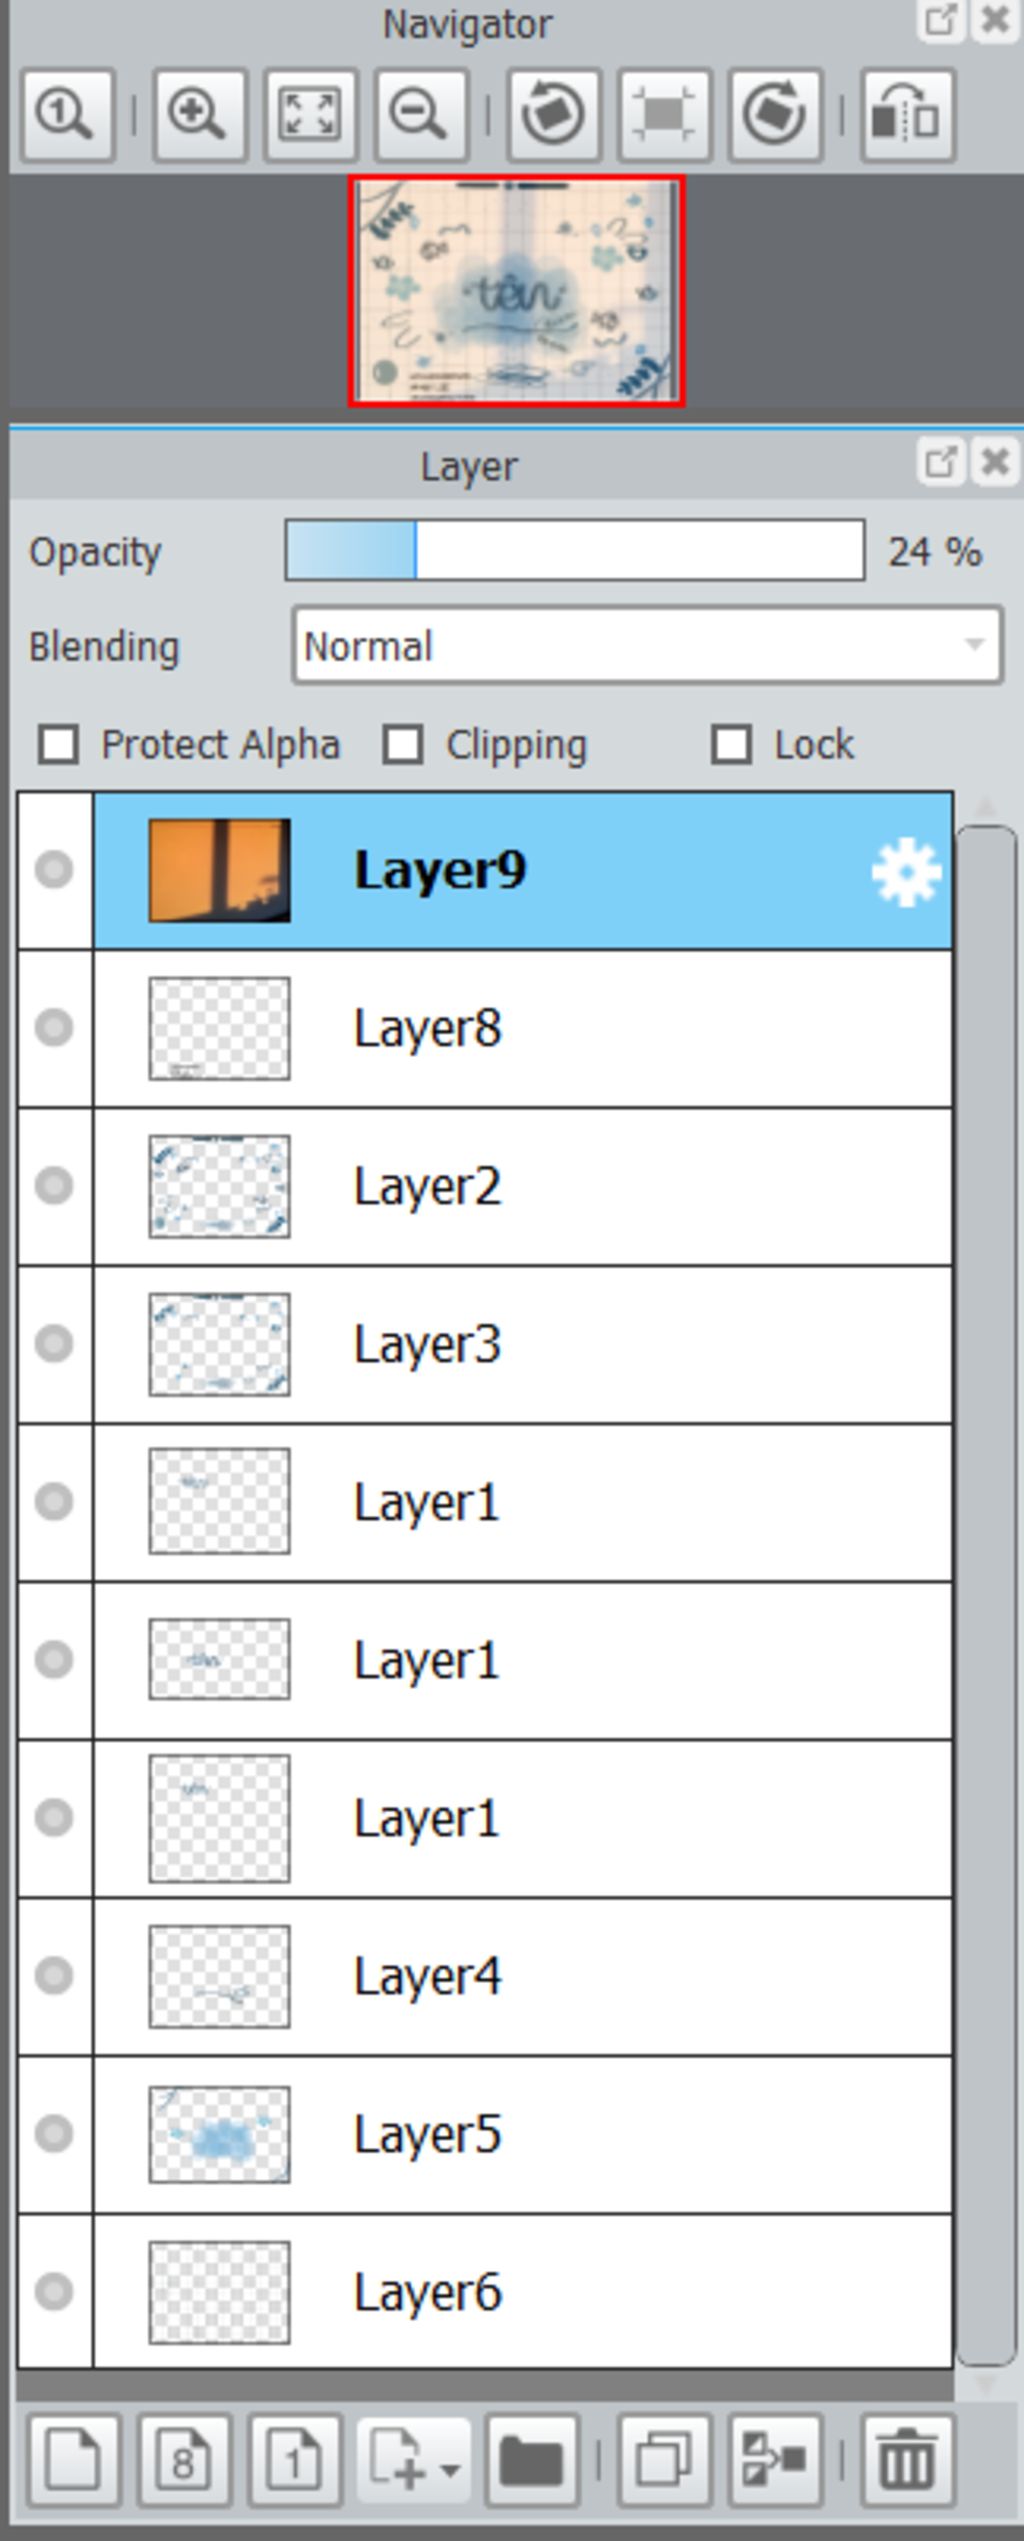Enable the Protect Alpha checkbox
Viewport: 1024px width, 2541px height.
58,745
